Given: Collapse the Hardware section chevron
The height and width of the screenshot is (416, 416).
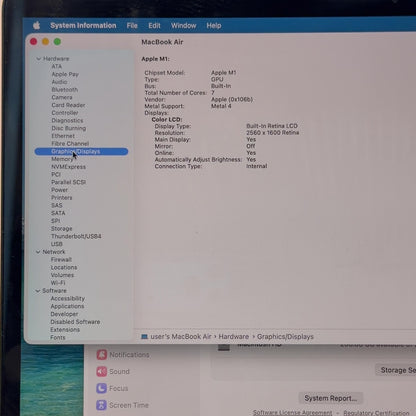Looking at the screenshot, I should point(38,59).
